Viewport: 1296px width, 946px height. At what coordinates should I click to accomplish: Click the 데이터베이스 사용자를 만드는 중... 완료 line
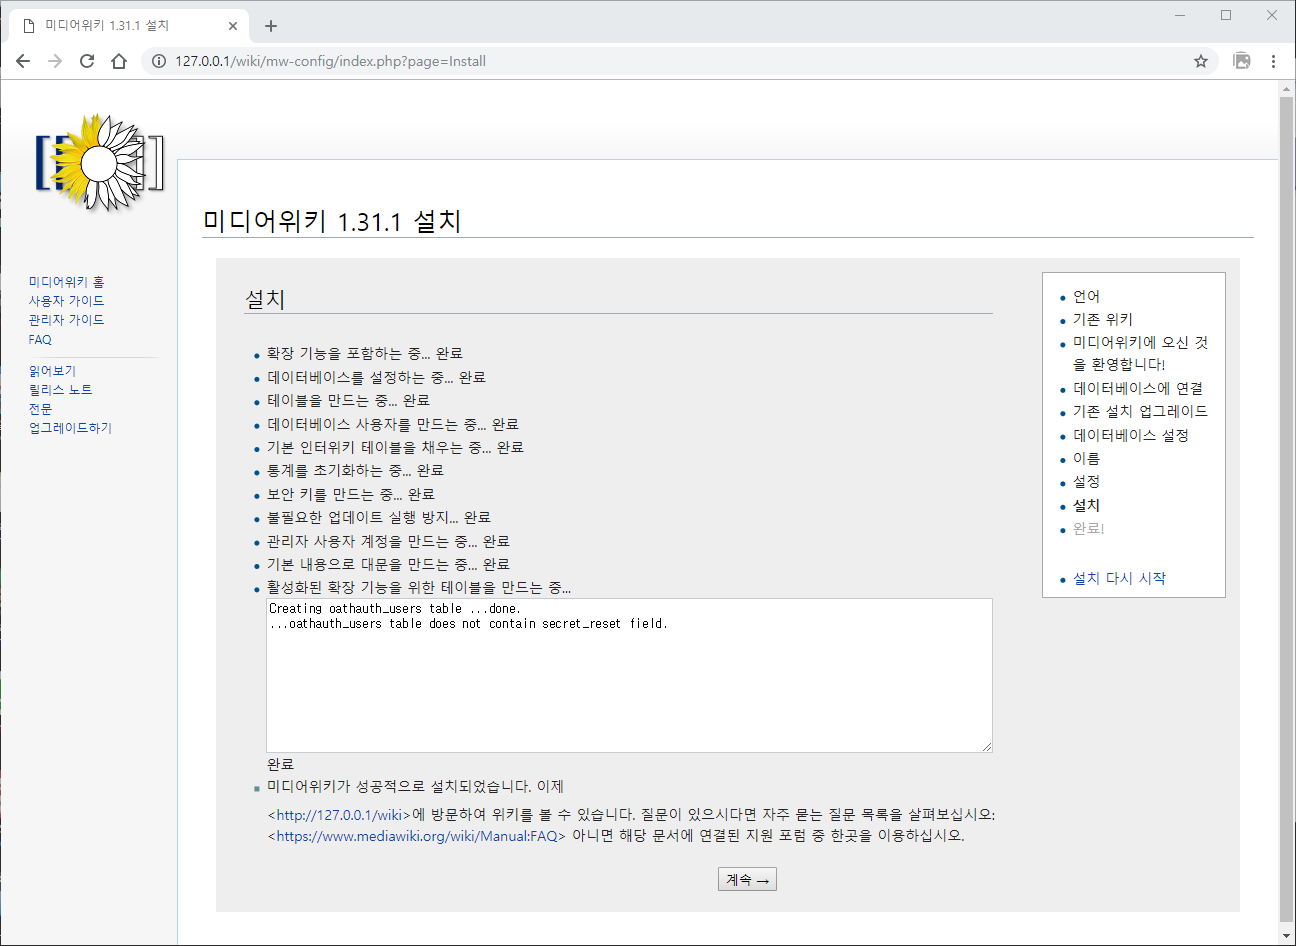(393, 424)
